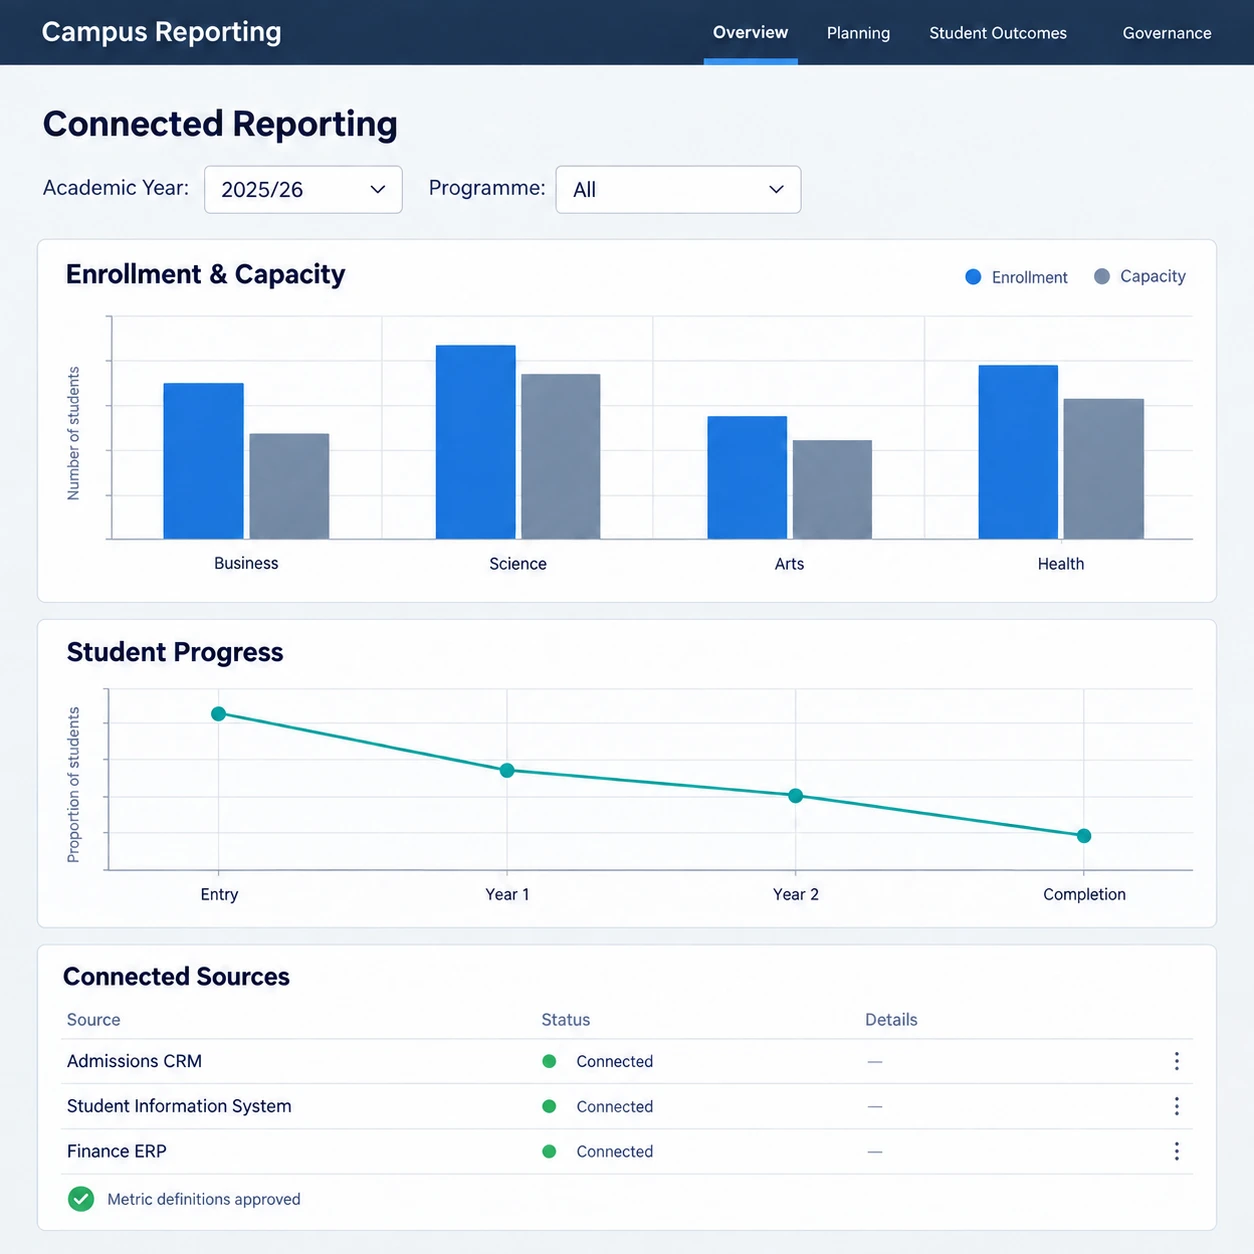Click the Details column header
This screenshot has width=1254, height=1254.
891,1019
